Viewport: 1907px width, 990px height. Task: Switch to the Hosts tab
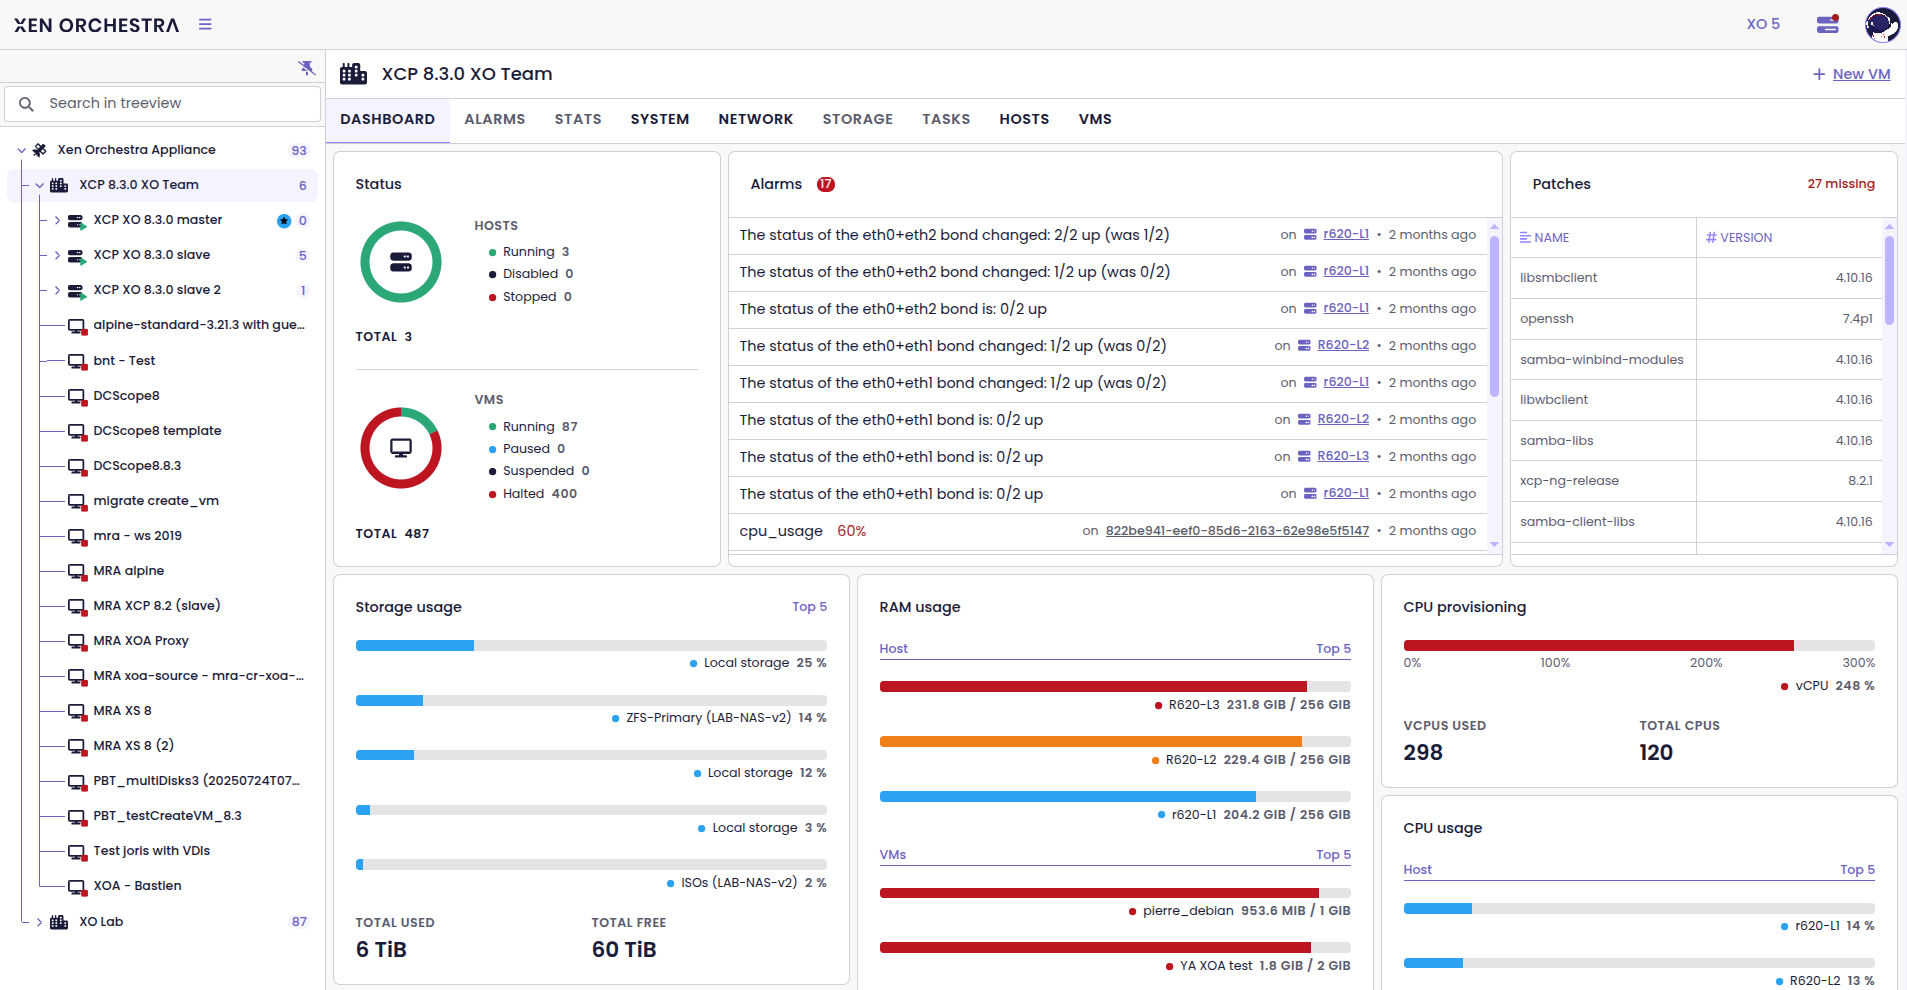tap(1024, 119)
